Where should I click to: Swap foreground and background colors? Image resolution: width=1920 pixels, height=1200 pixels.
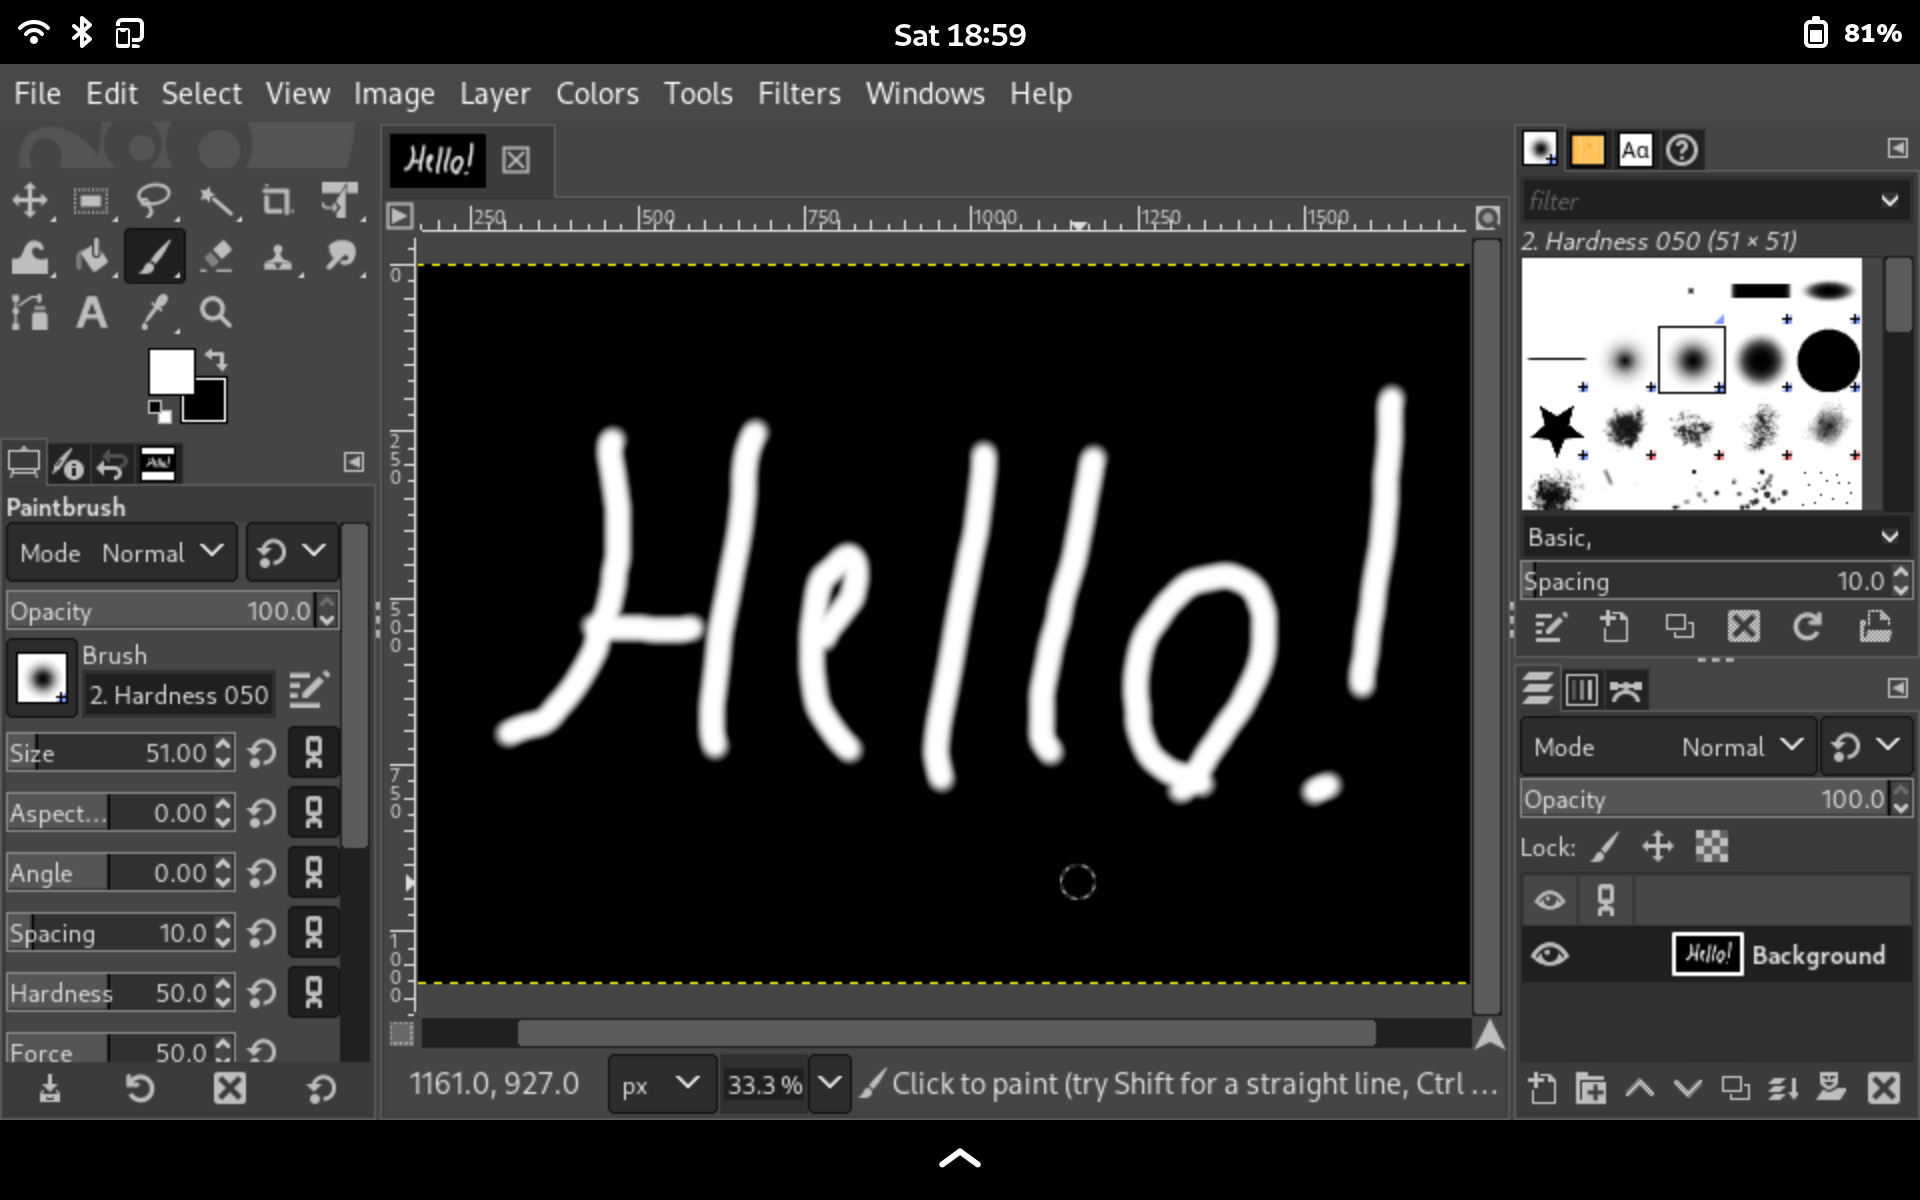(217, 359)
